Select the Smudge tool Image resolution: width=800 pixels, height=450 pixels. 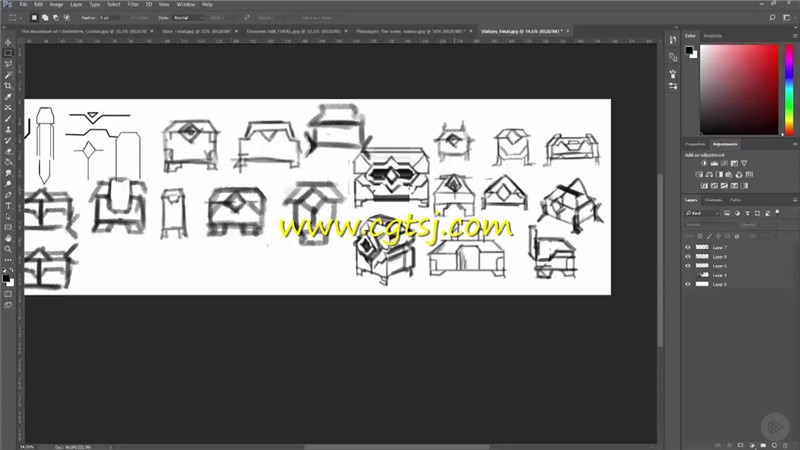[x=8, y=173]
